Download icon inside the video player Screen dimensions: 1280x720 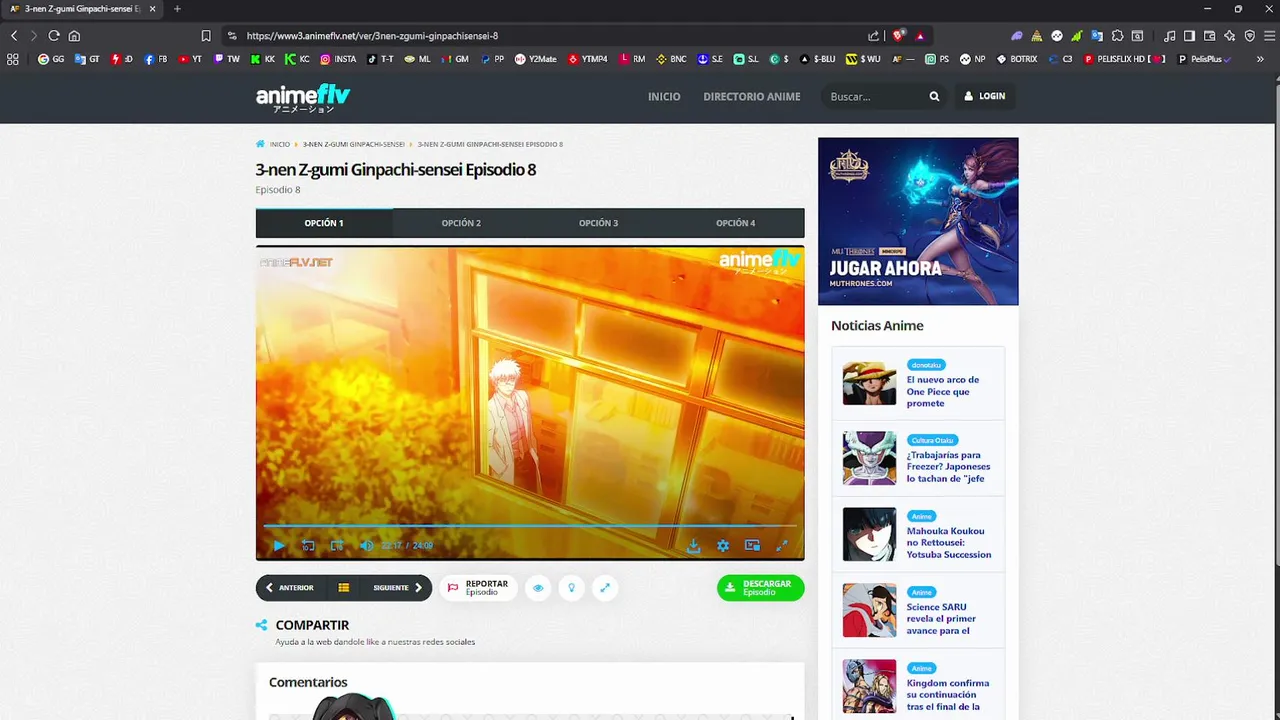pyautogui.click(x=693, y=546)
